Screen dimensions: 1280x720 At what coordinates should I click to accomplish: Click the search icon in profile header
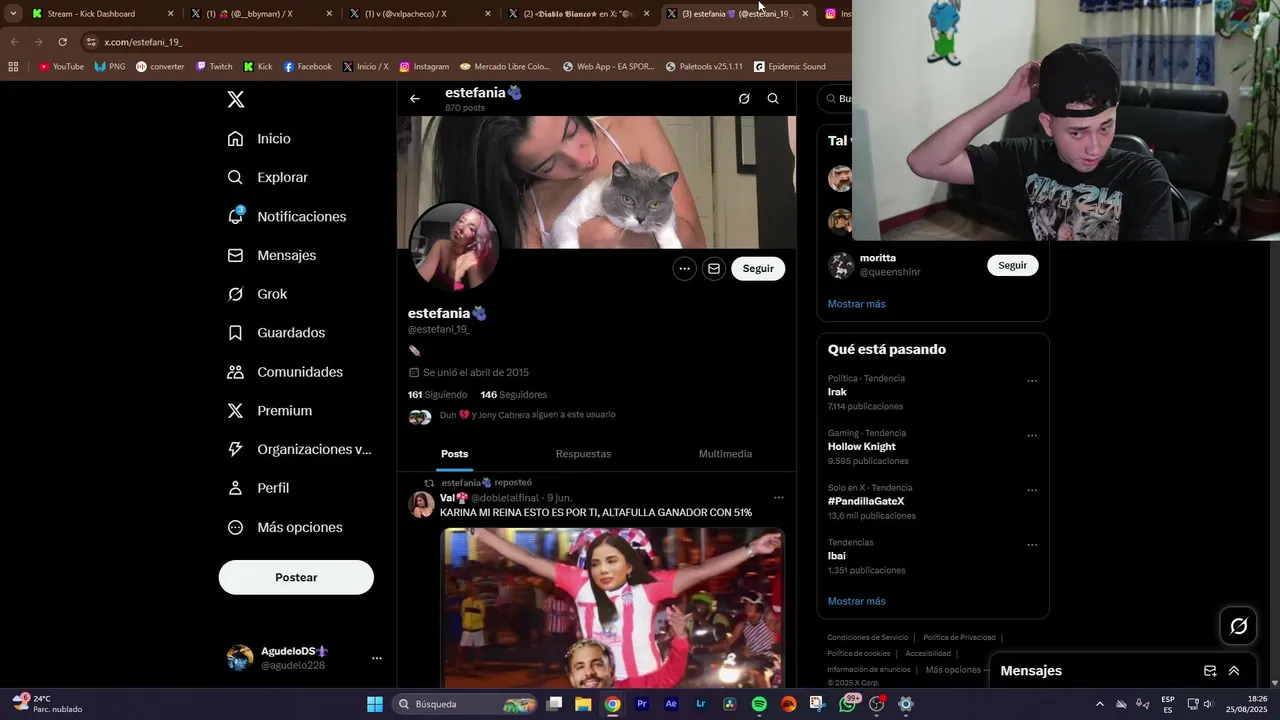pyautogui.click(x=773, y=99)
